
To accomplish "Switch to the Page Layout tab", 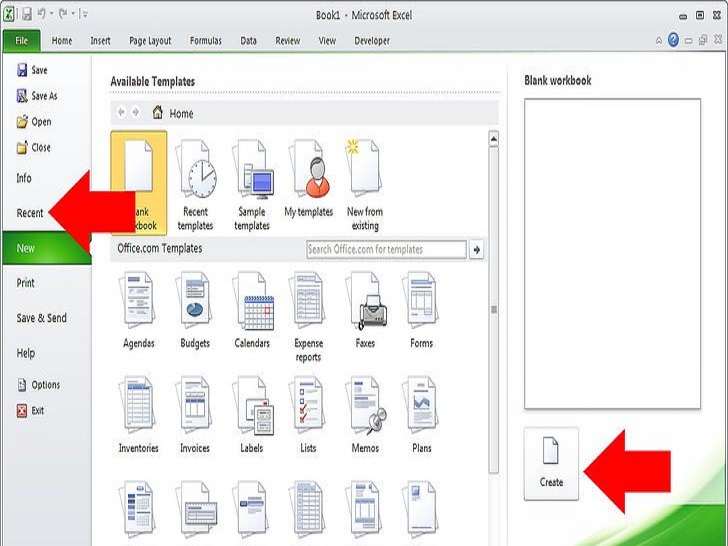I will [150, 41].
